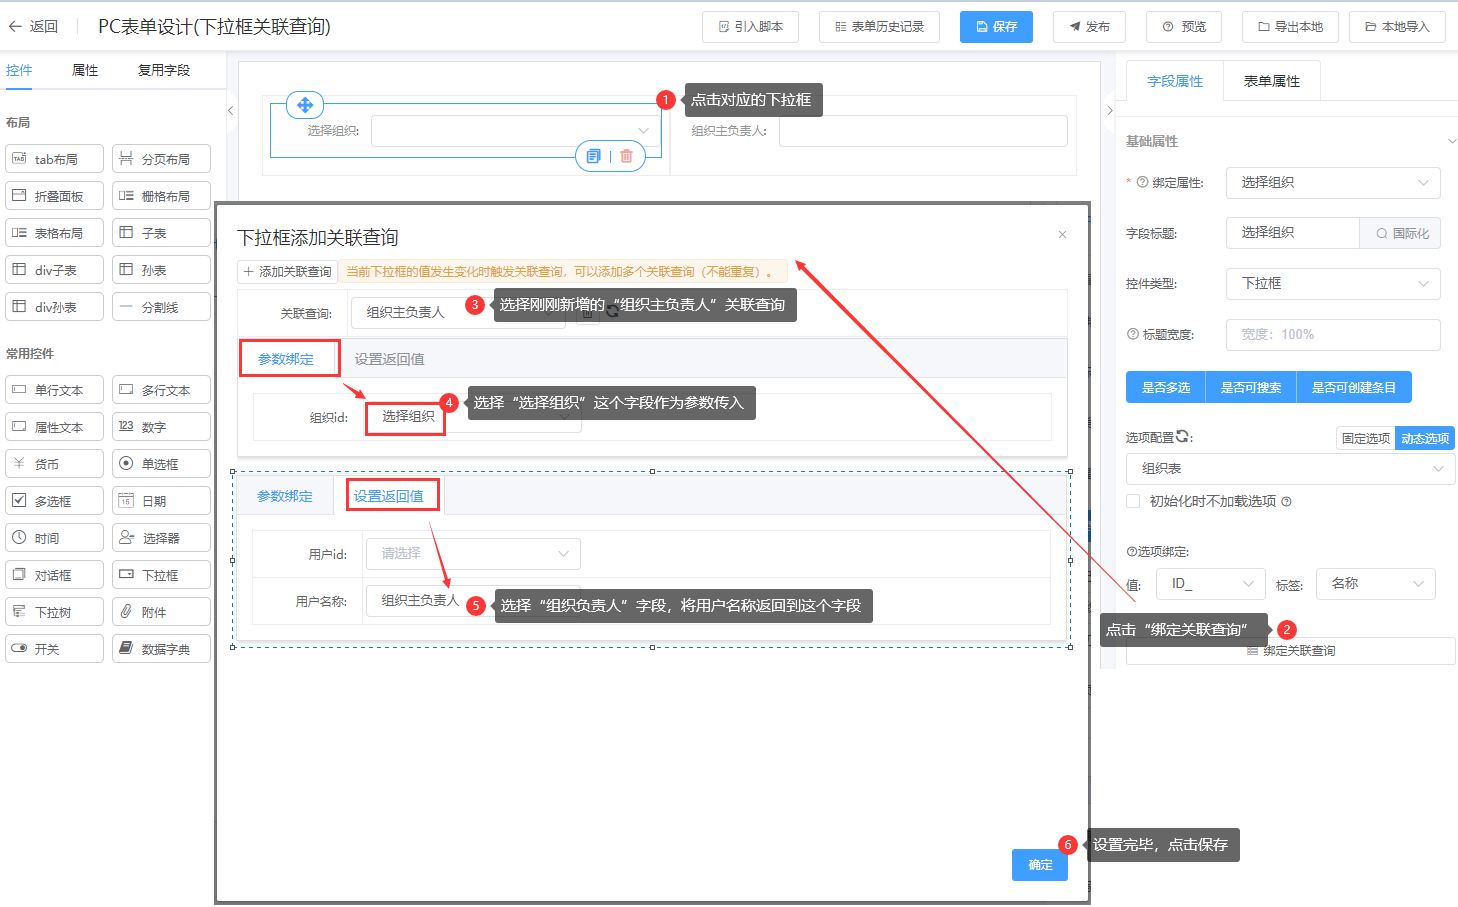Screen dimensions: 1458x907
Task: Open the 控件类型 dropdown
Action: click(x=1333, y=283)
